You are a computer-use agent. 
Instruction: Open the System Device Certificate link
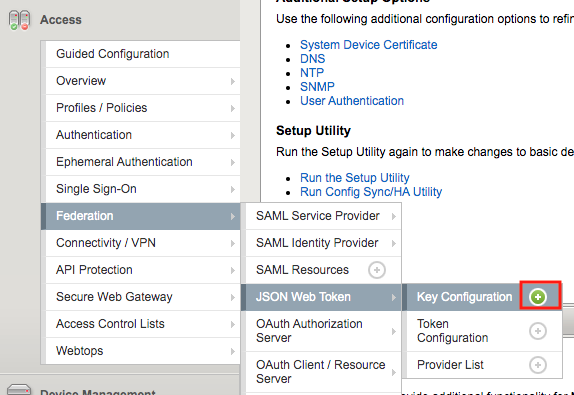point(369,45)
